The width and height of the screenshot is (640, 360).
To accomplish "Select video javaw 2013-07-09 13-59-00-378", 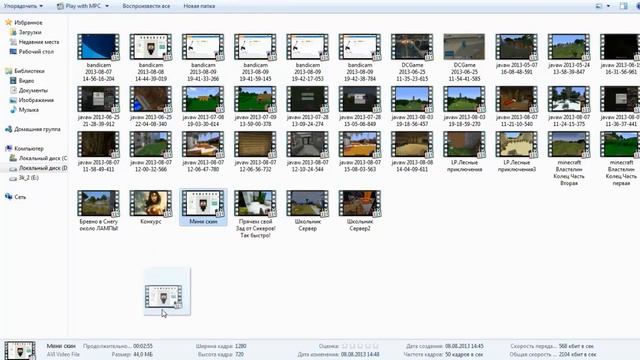I will pos(255,107).
